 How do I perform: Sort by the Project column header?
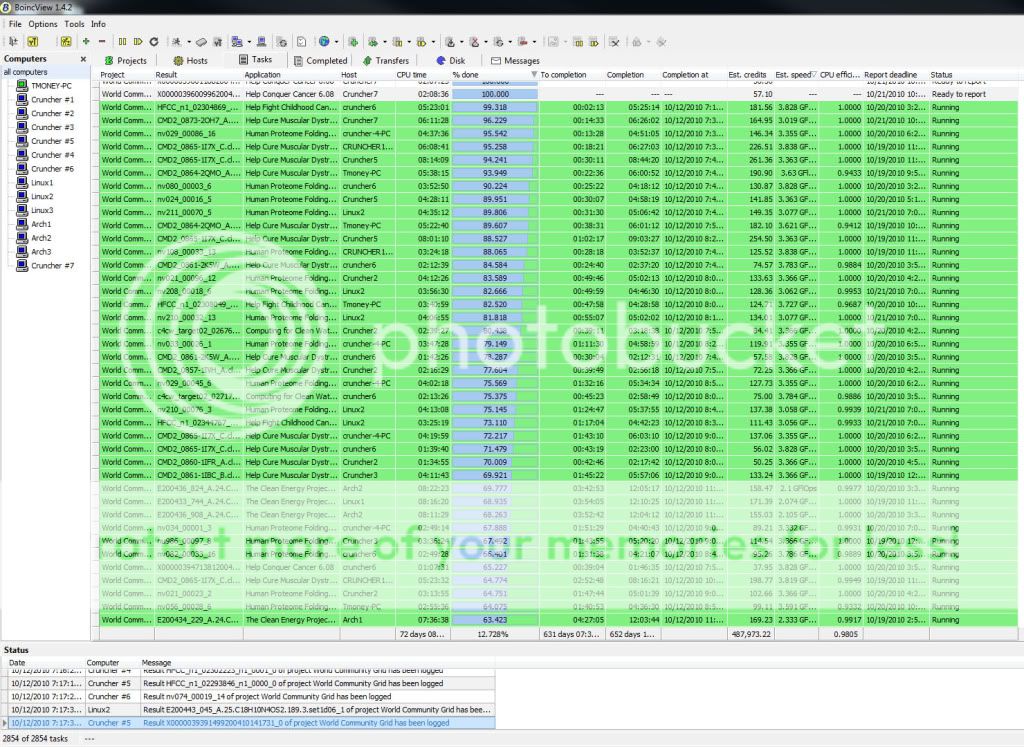pos(127,75)
